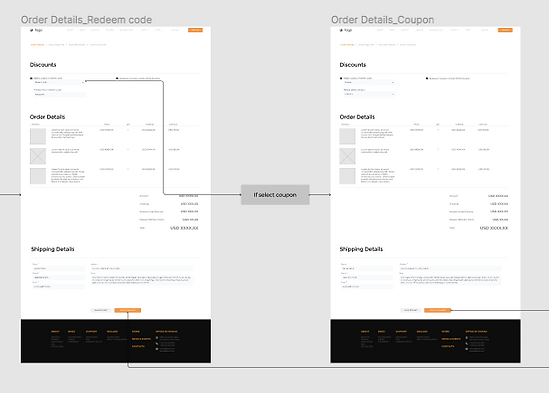Click grey back button below Coupon shipping form

[x=410, y=310]
